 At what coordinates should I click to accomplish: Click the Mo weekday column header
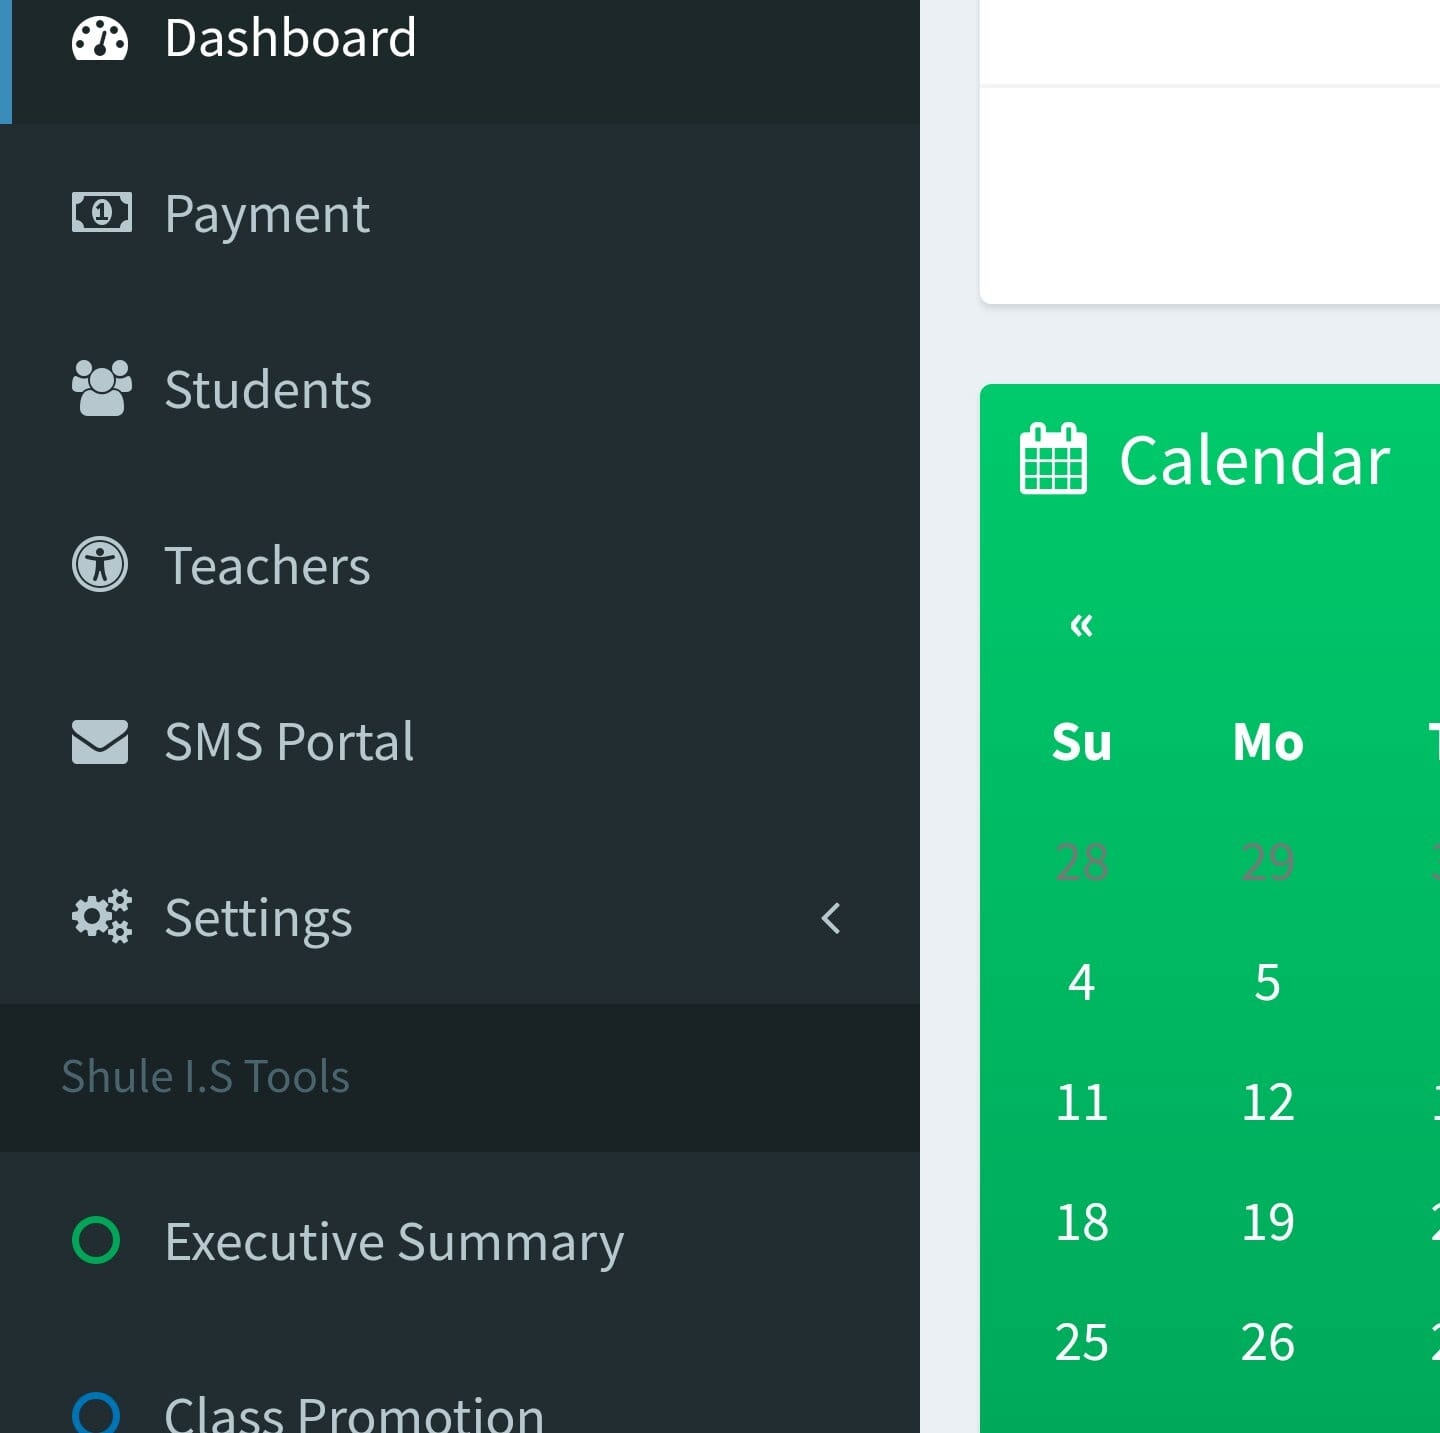click(x=1268, y=742)
